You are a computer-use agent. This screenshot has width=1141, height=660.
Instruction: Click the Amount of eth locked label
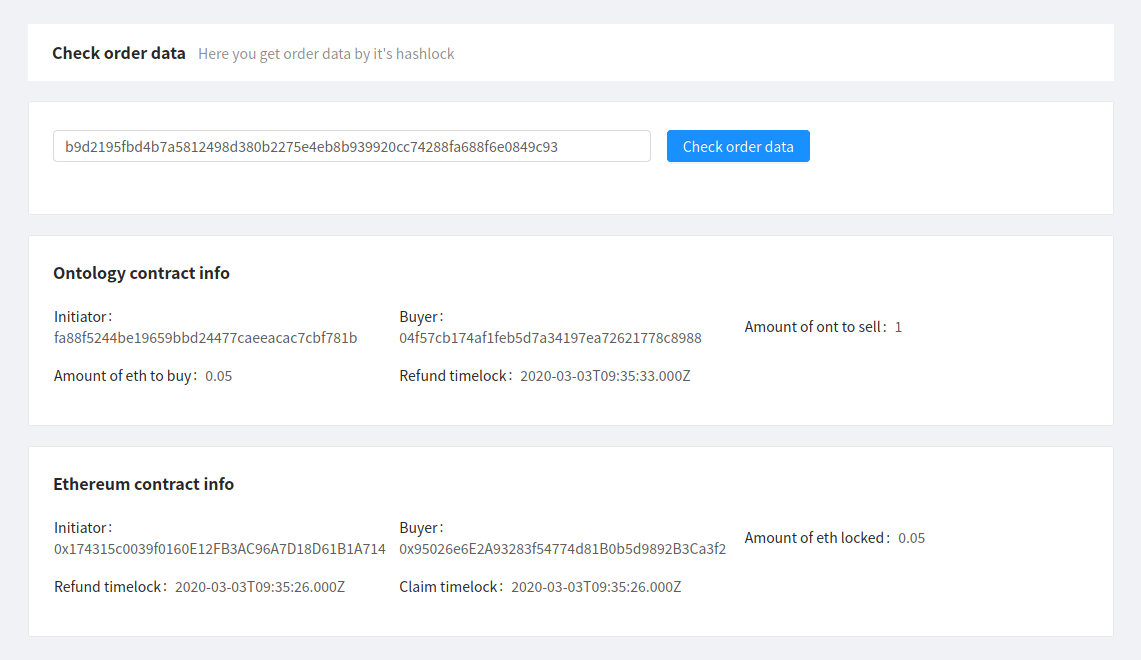pyautogui.click(x=817, y=538)
